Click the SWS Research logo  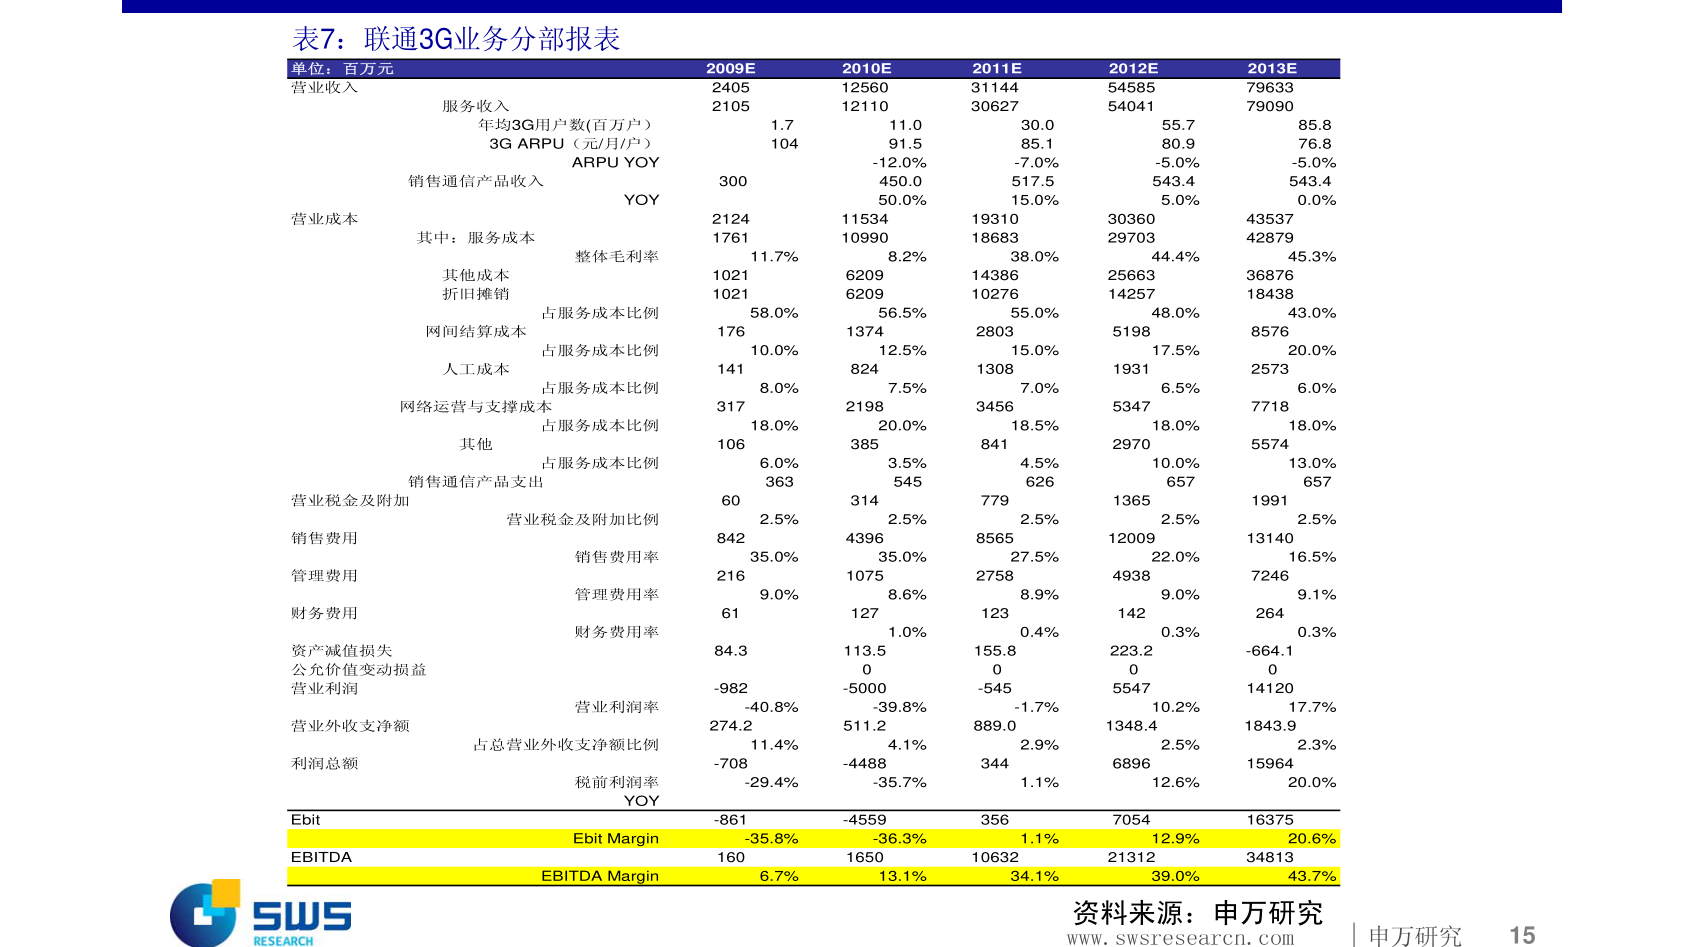261,913
